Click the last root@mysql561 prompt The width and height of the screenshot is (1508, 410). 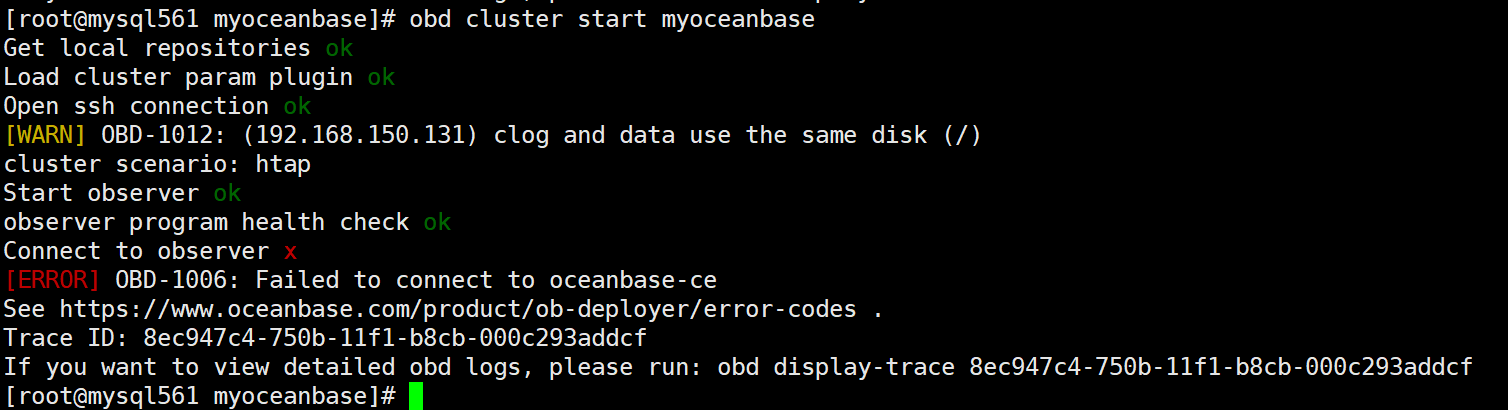tap(200, 396)
